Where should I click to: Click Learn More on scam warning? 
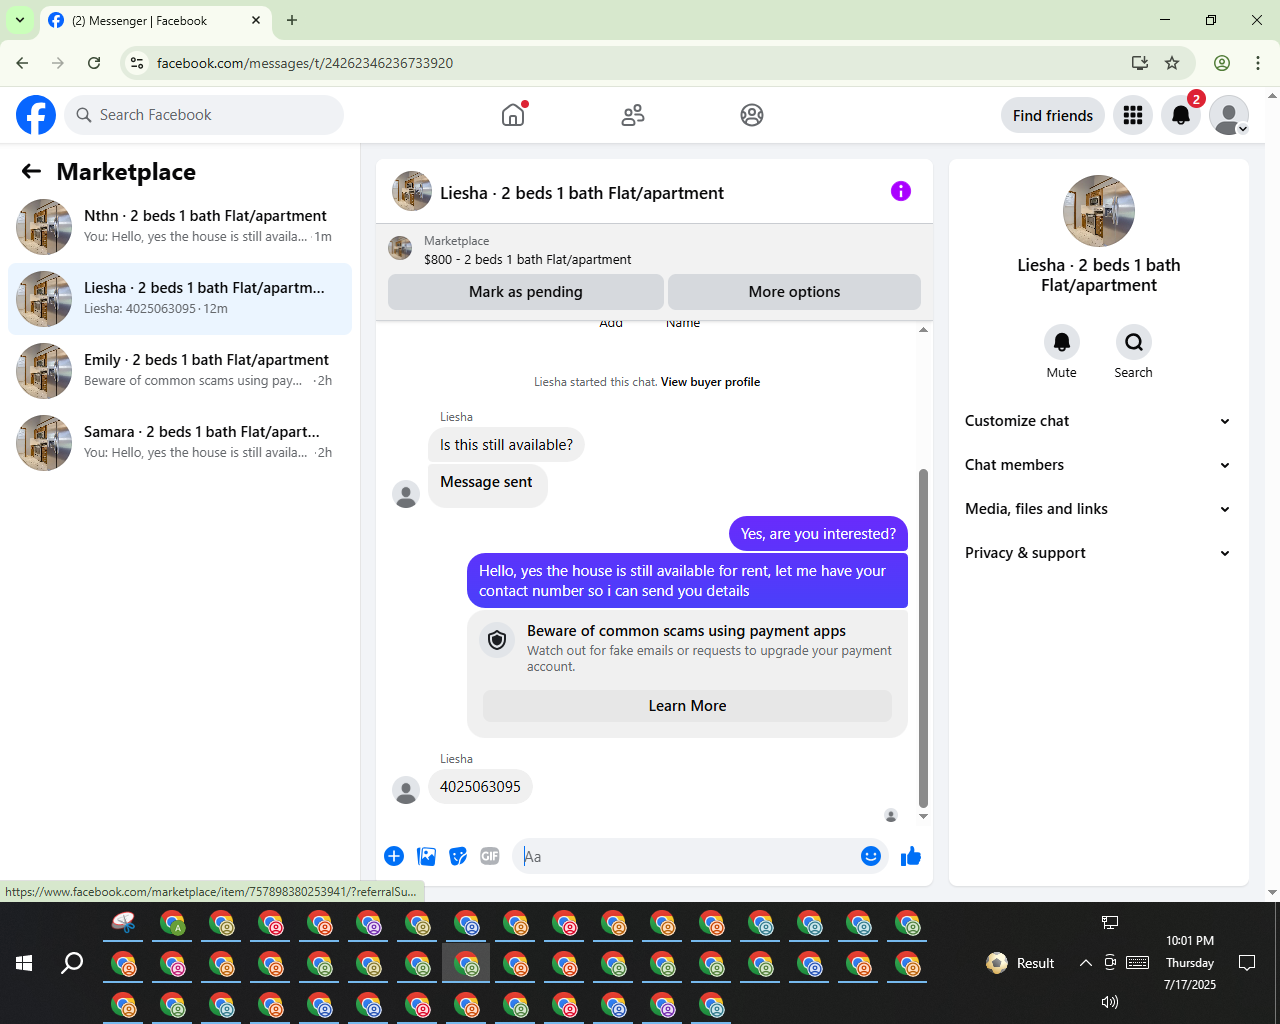coord(687,706)
